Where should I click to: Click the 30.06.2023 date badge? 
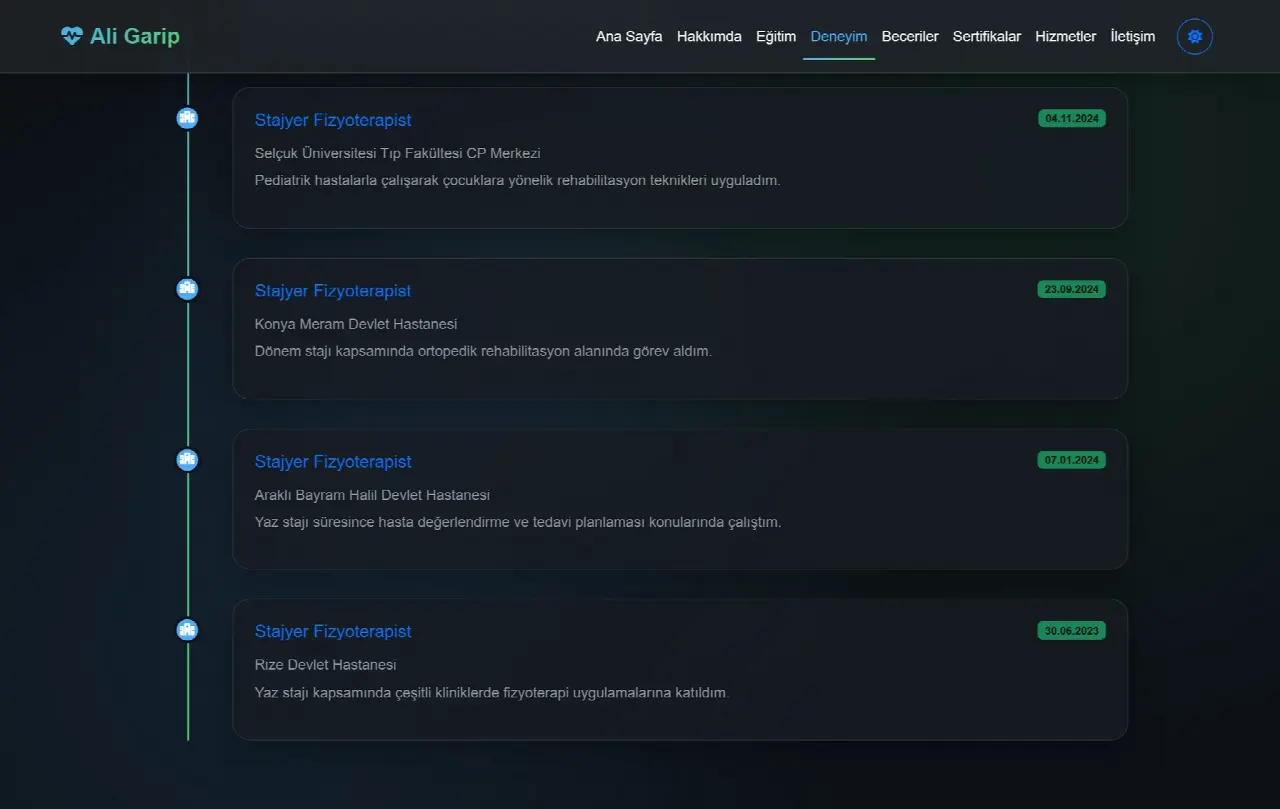coord(1072,631)
